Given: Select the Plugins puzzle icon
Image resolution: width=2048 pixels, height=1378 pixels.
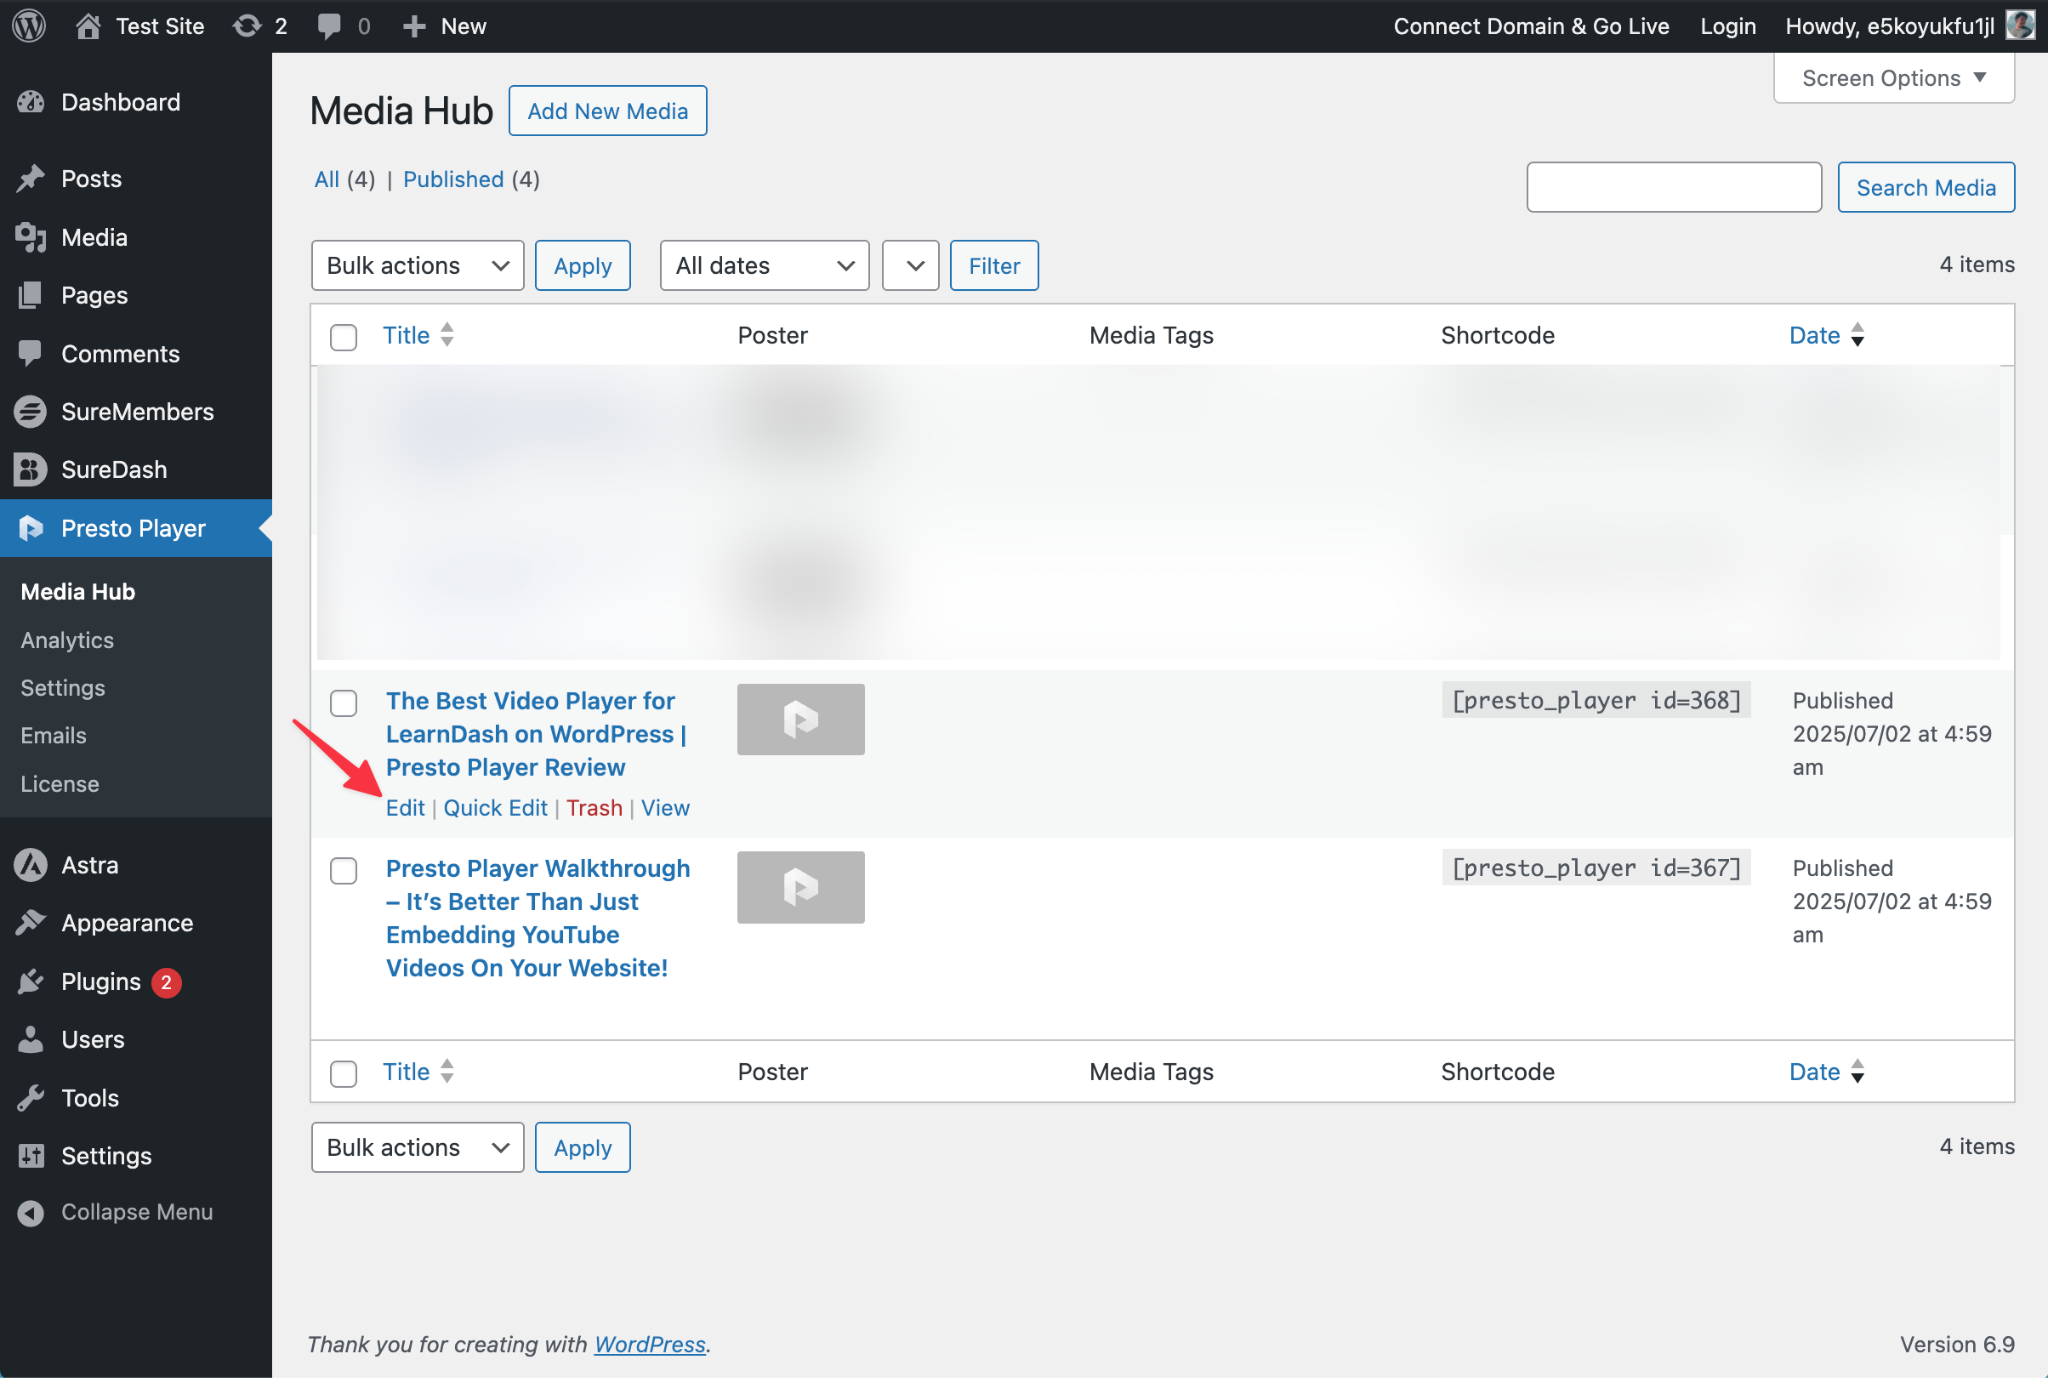Looking at the screenshot, I should 31,981.
